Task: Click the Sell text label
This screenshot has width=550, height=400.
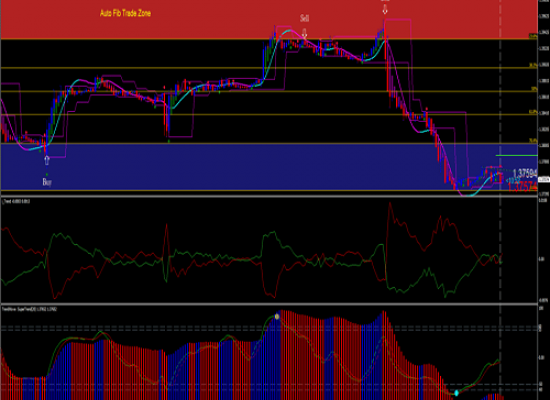Action: pos(304,18)
